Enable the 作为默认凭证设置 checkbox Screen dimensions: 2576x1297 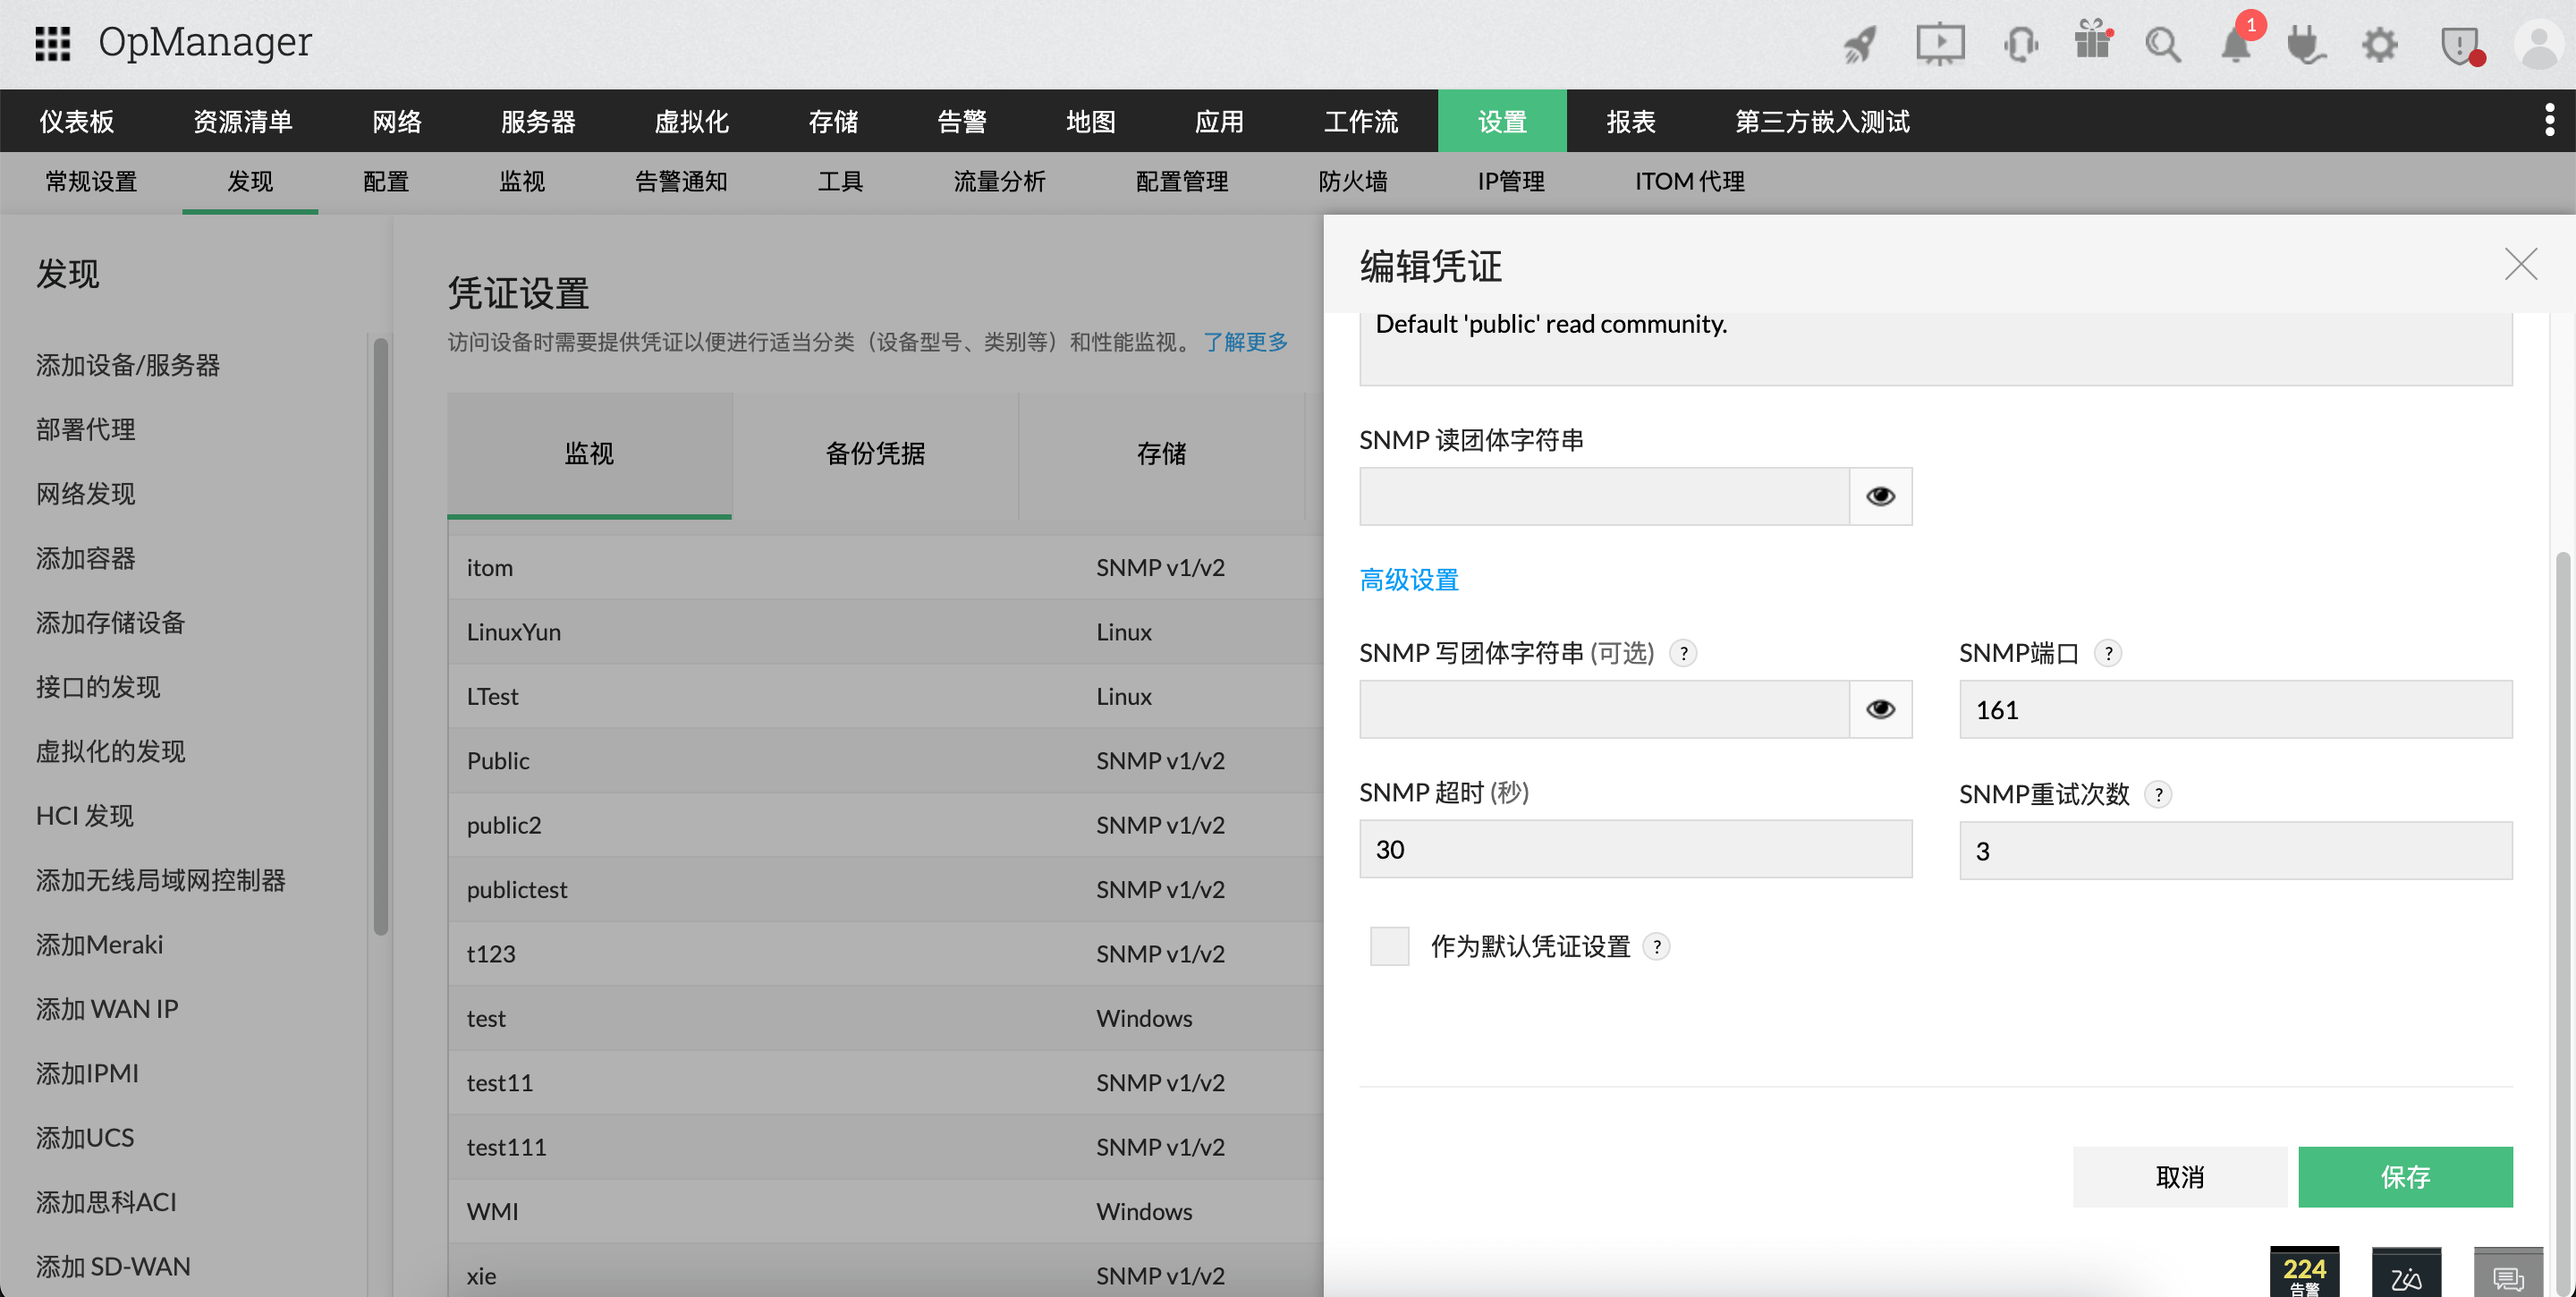click(x=1389, y=945)
